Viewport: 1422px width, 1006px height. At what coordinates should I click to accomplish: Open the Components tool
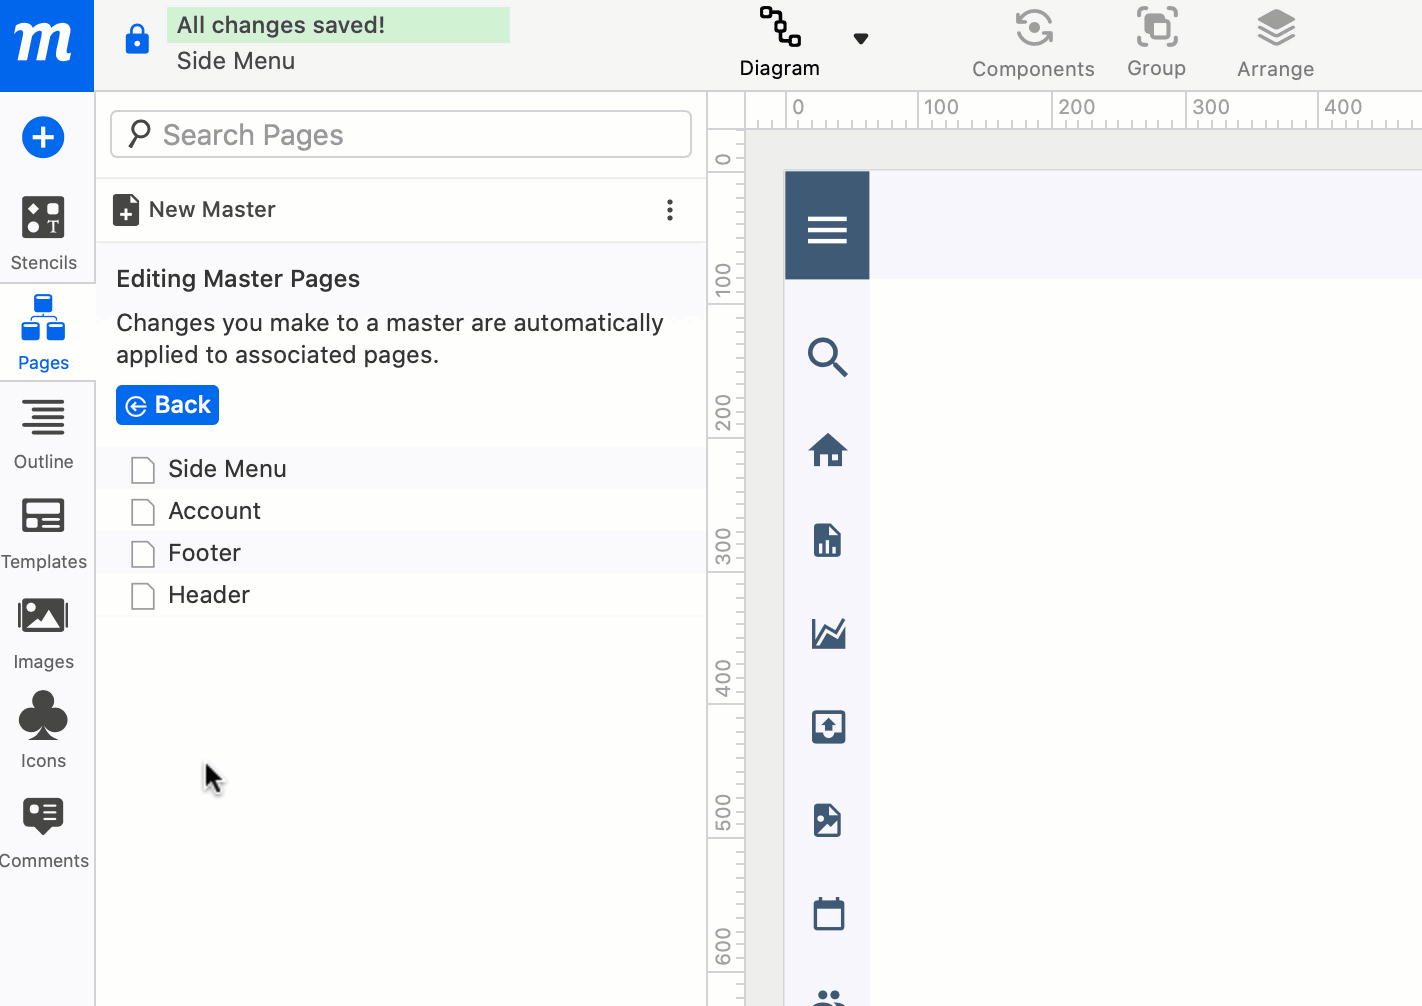tap(1033, 42)
